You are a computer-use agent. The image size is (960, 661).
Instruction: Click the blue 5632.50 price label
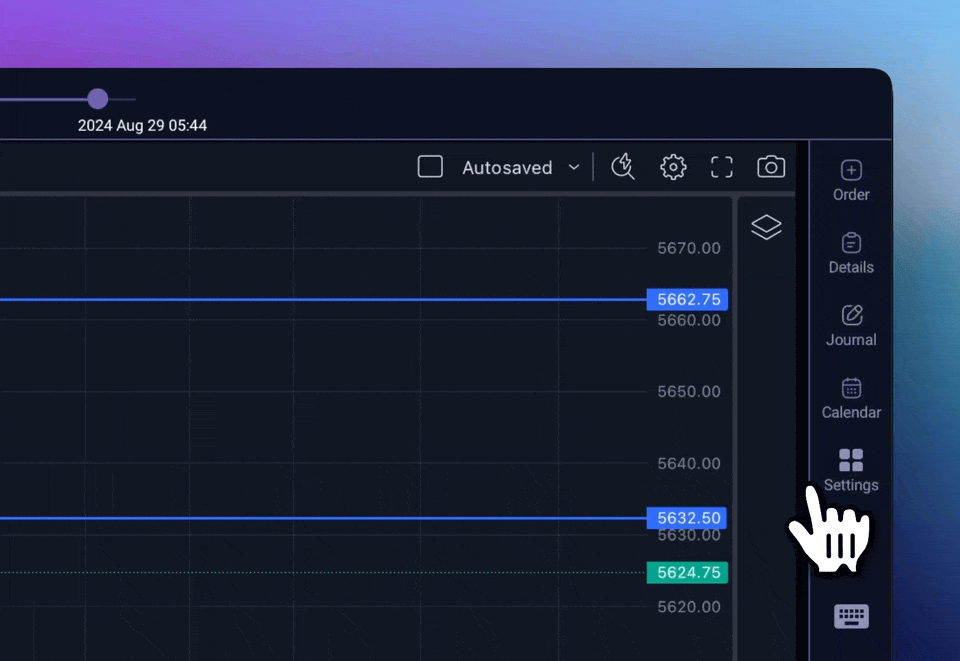click(x=687, y=518)
